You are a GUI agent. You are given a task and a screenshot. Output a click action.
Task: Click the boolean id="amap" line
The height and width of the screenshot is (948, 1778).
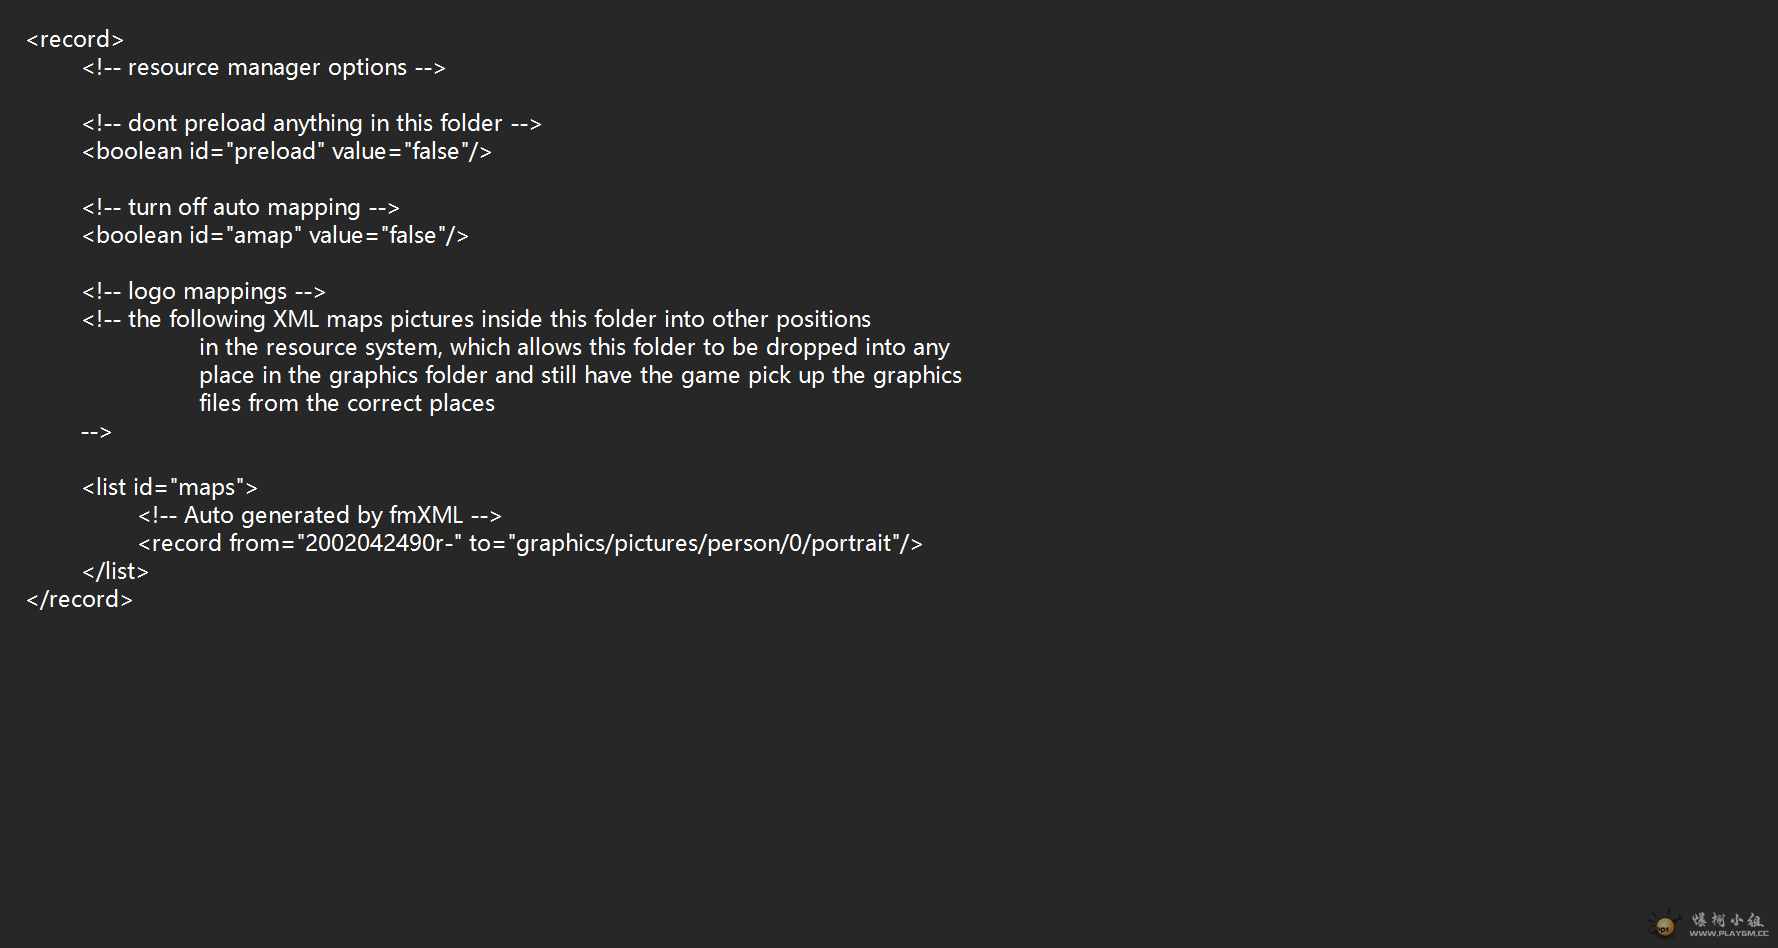[x=275, y=236]
